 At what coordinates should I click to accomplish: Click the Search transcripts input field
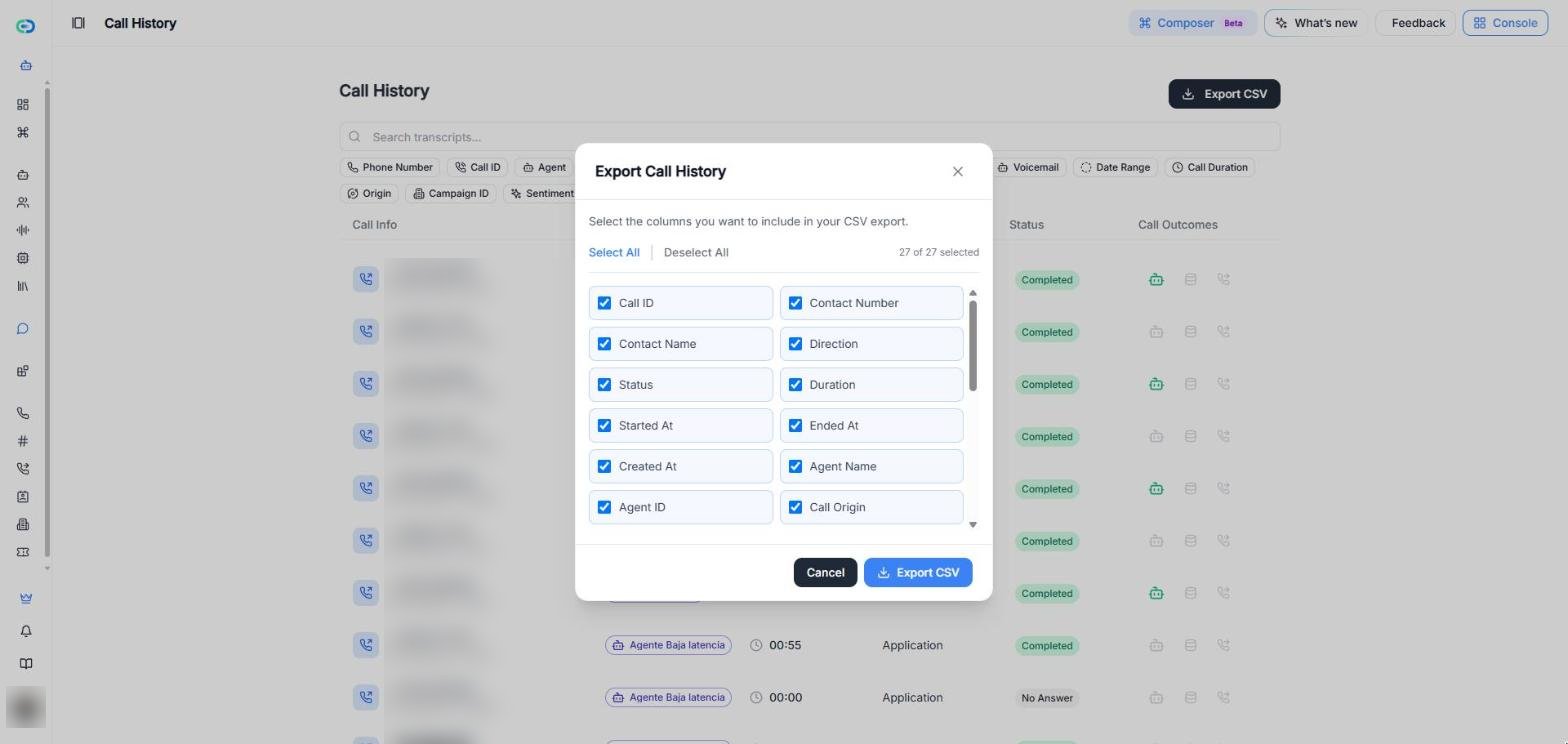pos(810,137)
